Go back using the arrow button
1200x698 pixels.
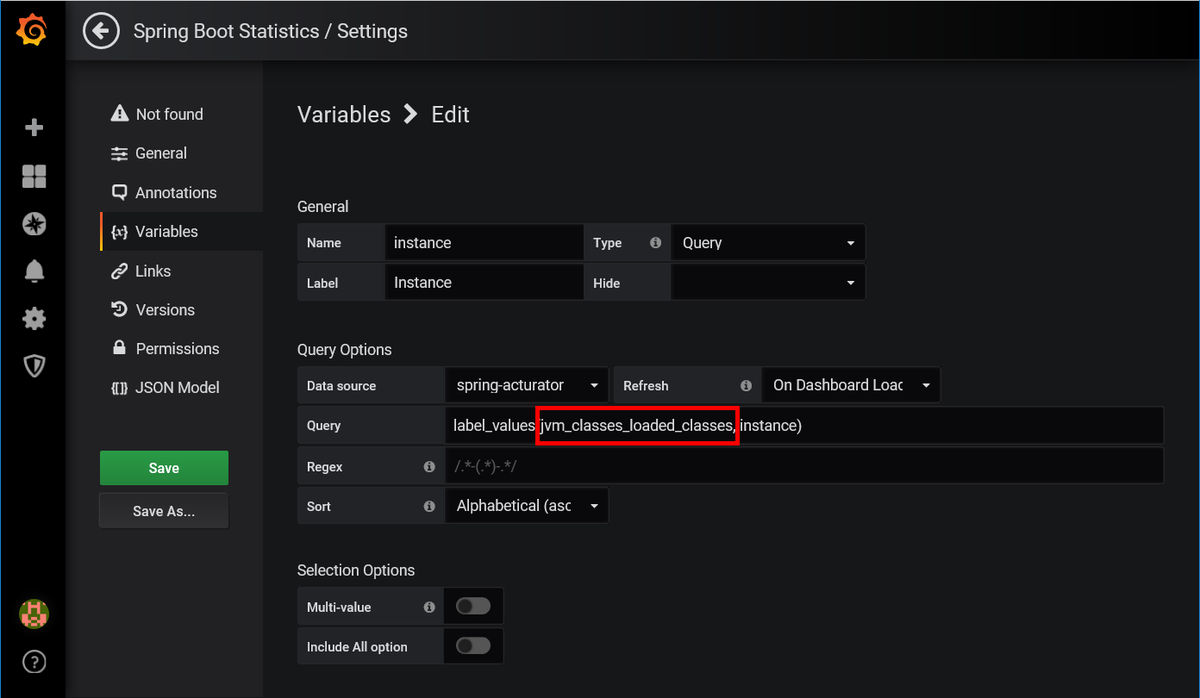pos(100,31)
